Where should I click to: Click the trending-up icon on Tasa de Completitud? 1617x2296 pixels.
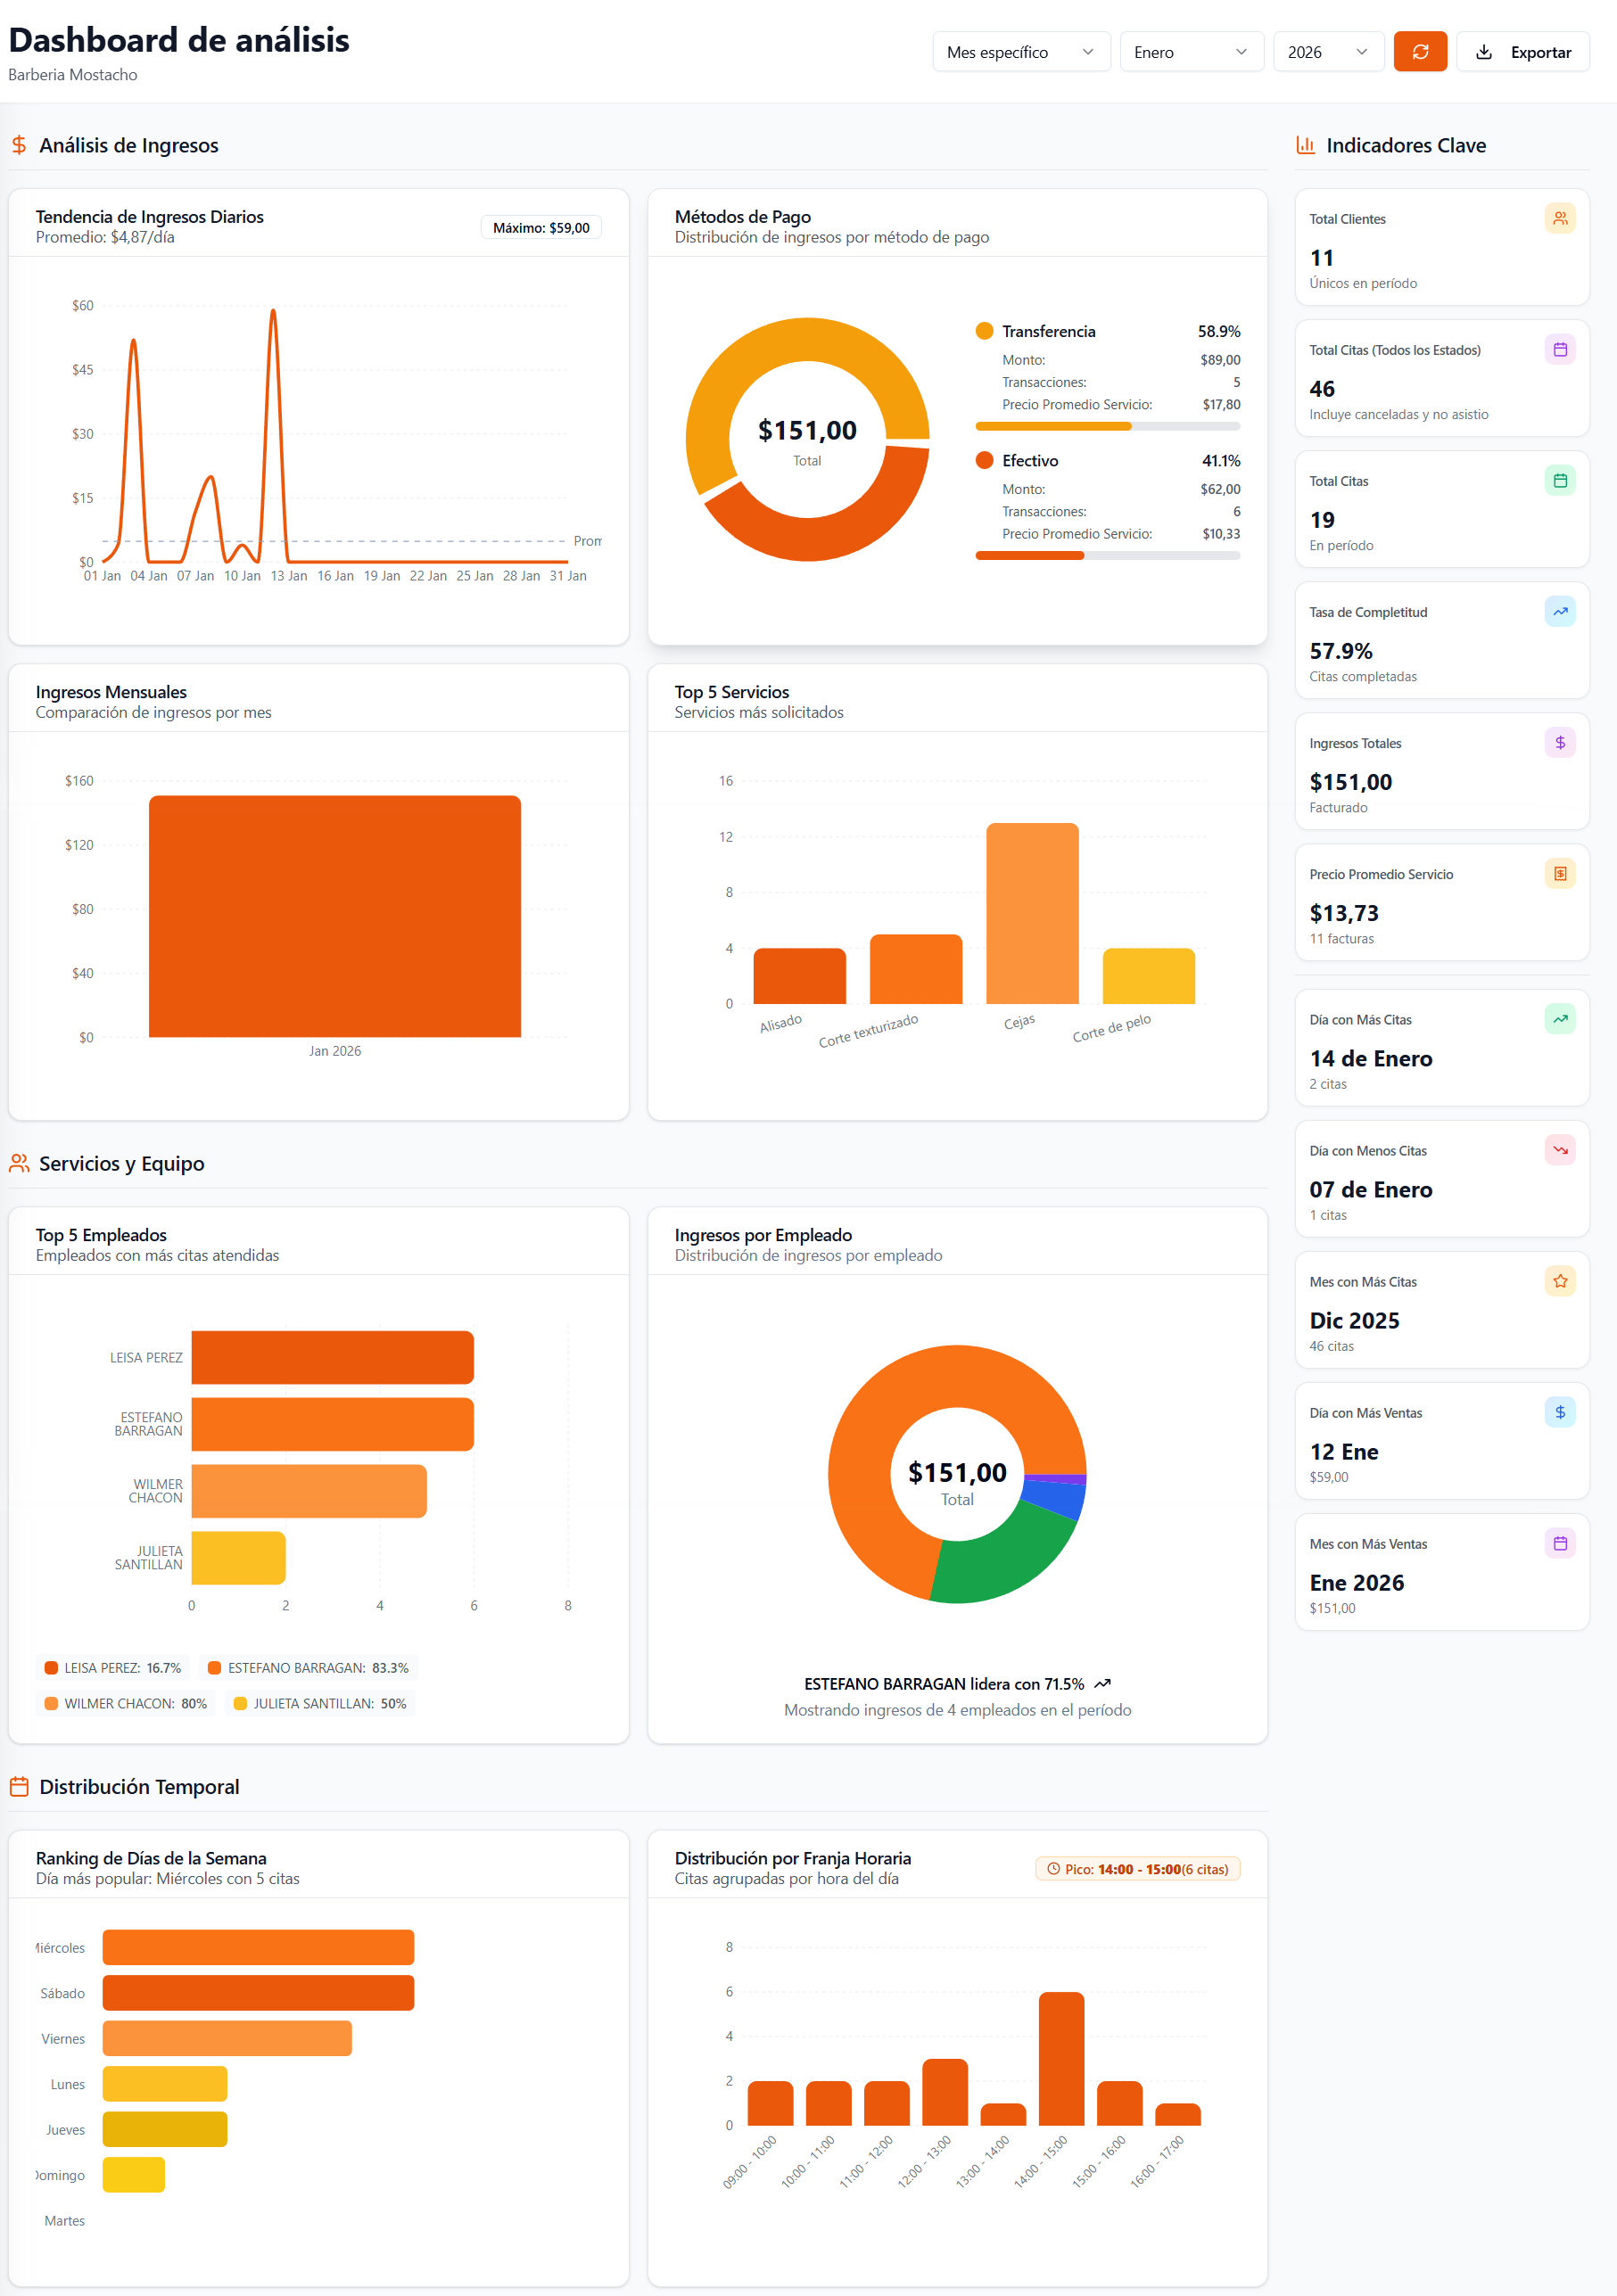(1559, 611)
